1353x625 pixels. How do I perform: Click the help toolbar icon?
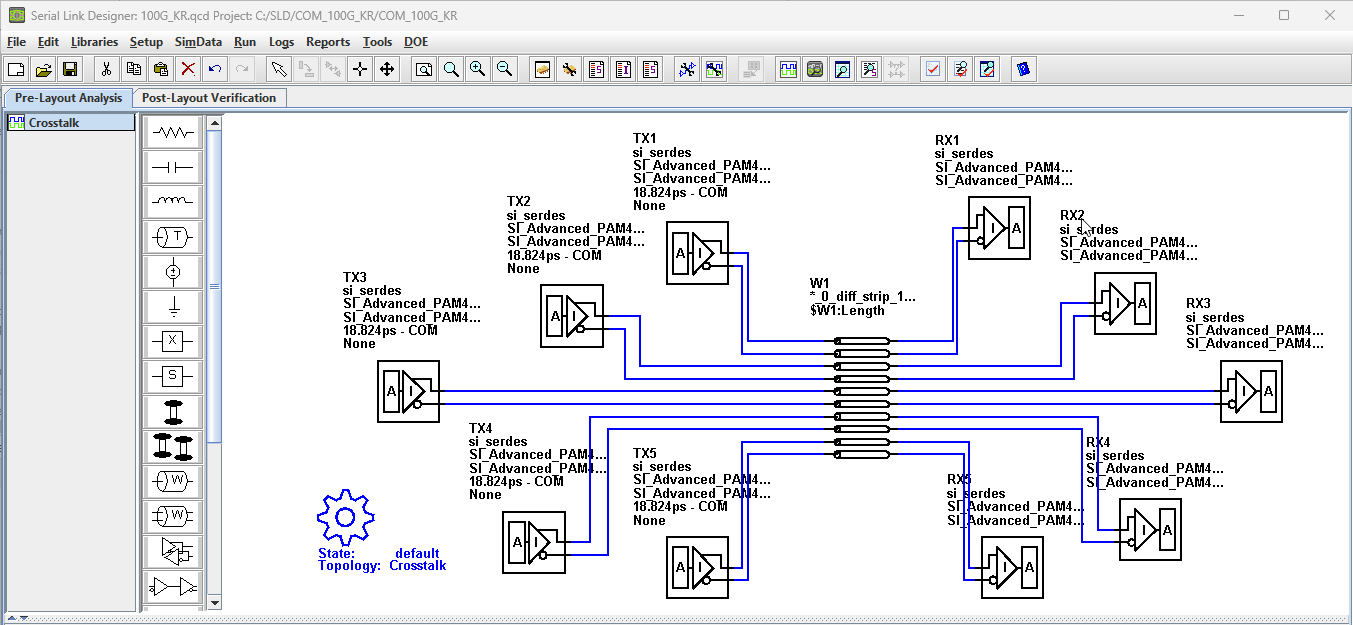[x=1023, y=69]
